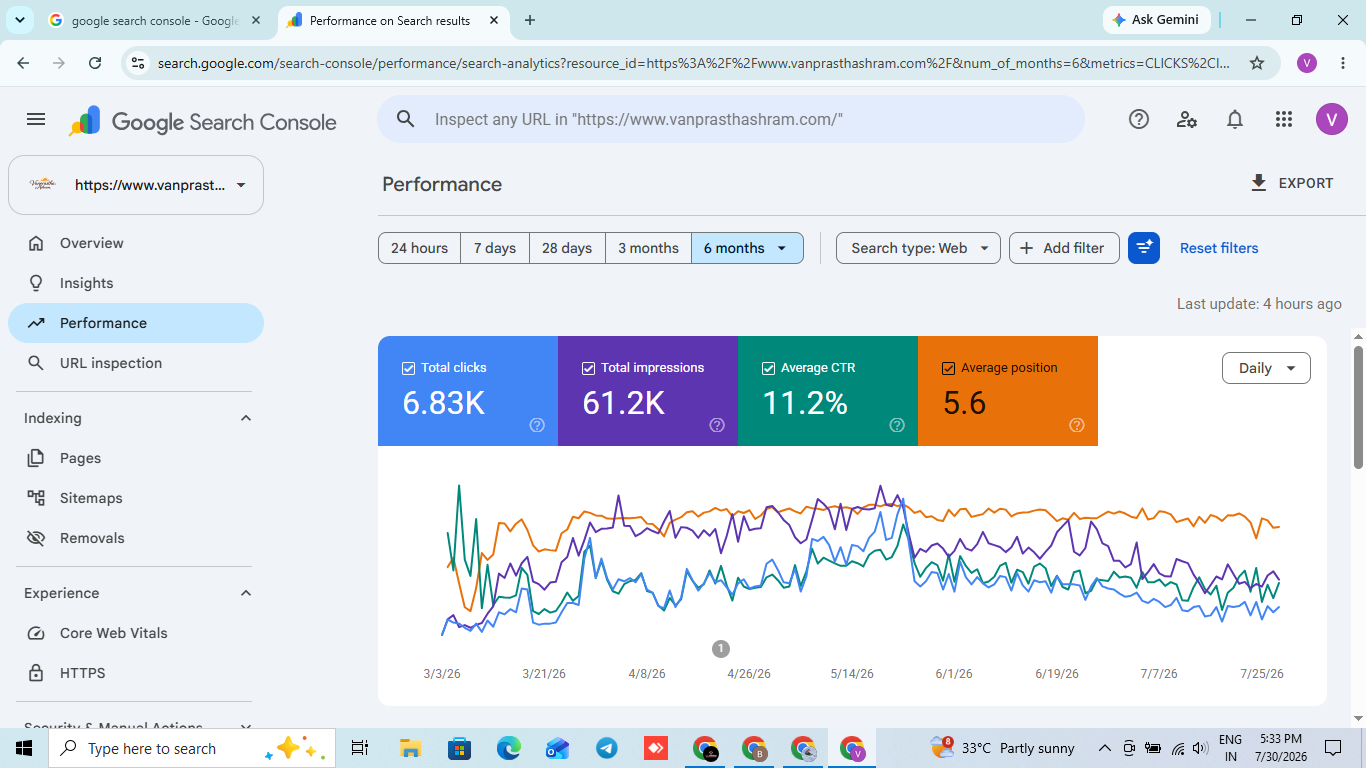Image resolution: width=1366 pixels, height=768 pixels.
Task: Open Telegram from the taskbar
Action: [606, 748]
